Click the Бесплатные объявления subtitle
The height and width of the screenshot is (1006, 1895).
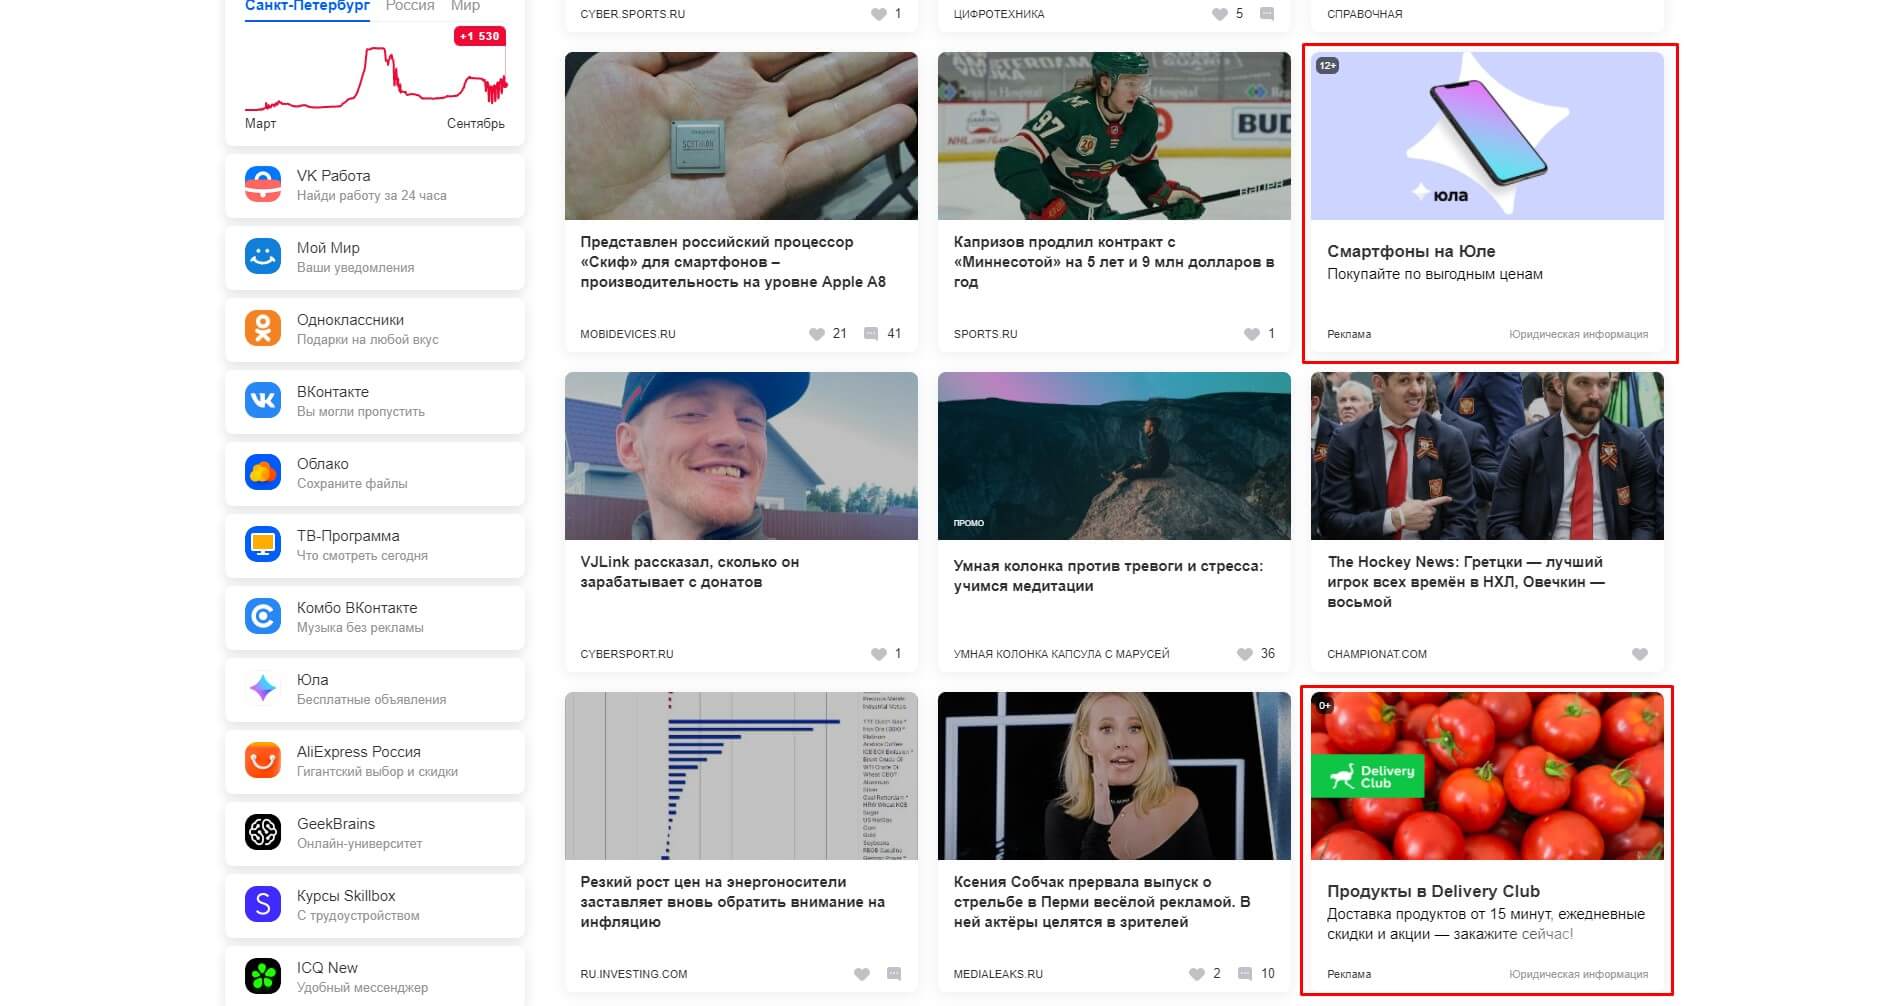371,699
